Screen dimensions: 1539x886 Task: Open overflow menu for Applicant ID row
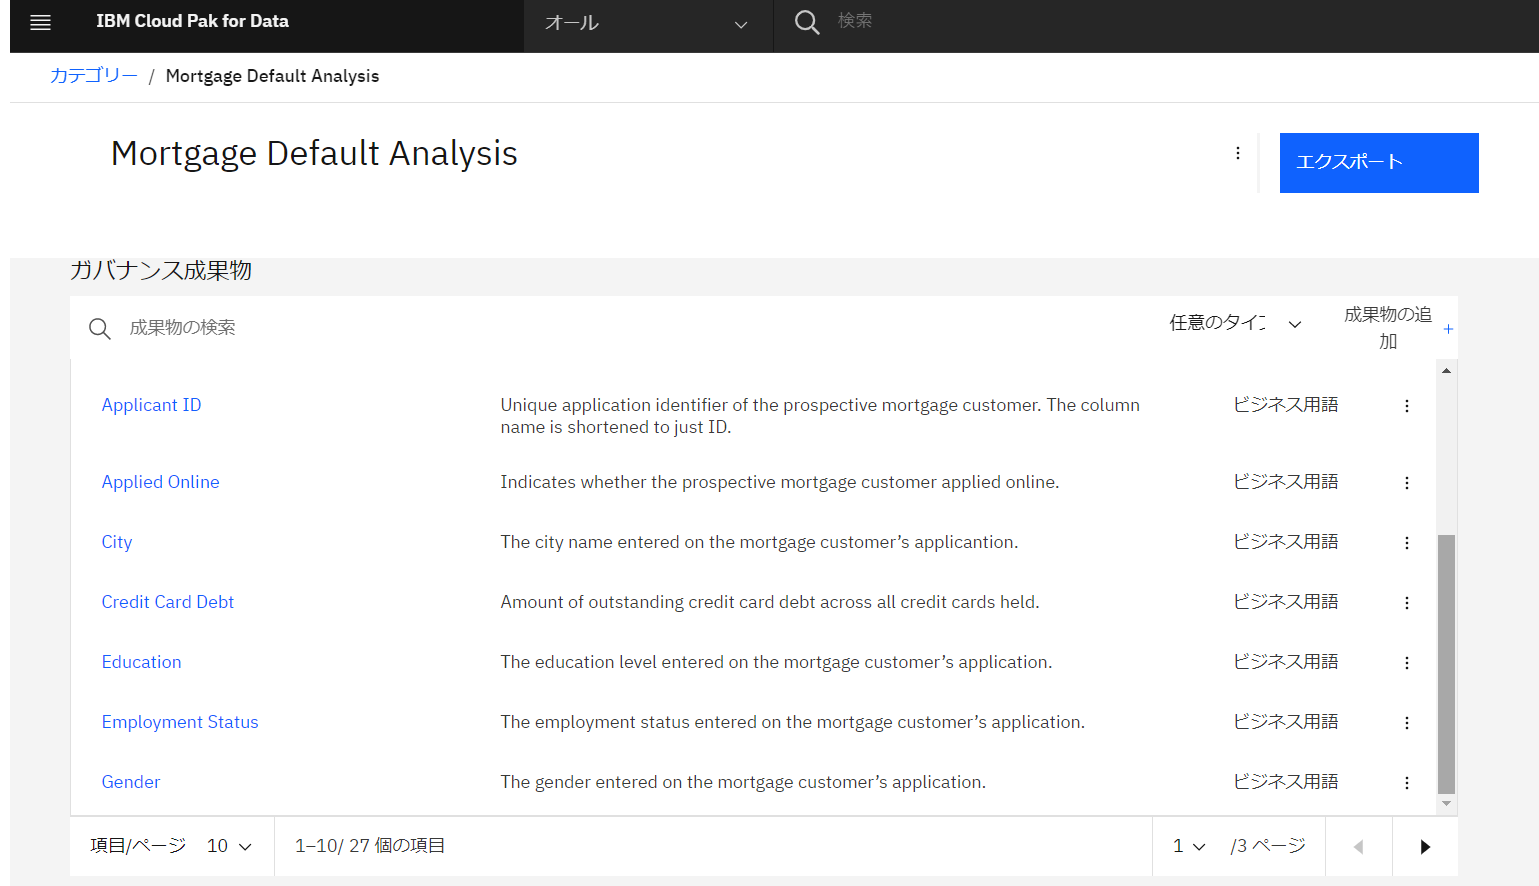(x=1407, y=406)
